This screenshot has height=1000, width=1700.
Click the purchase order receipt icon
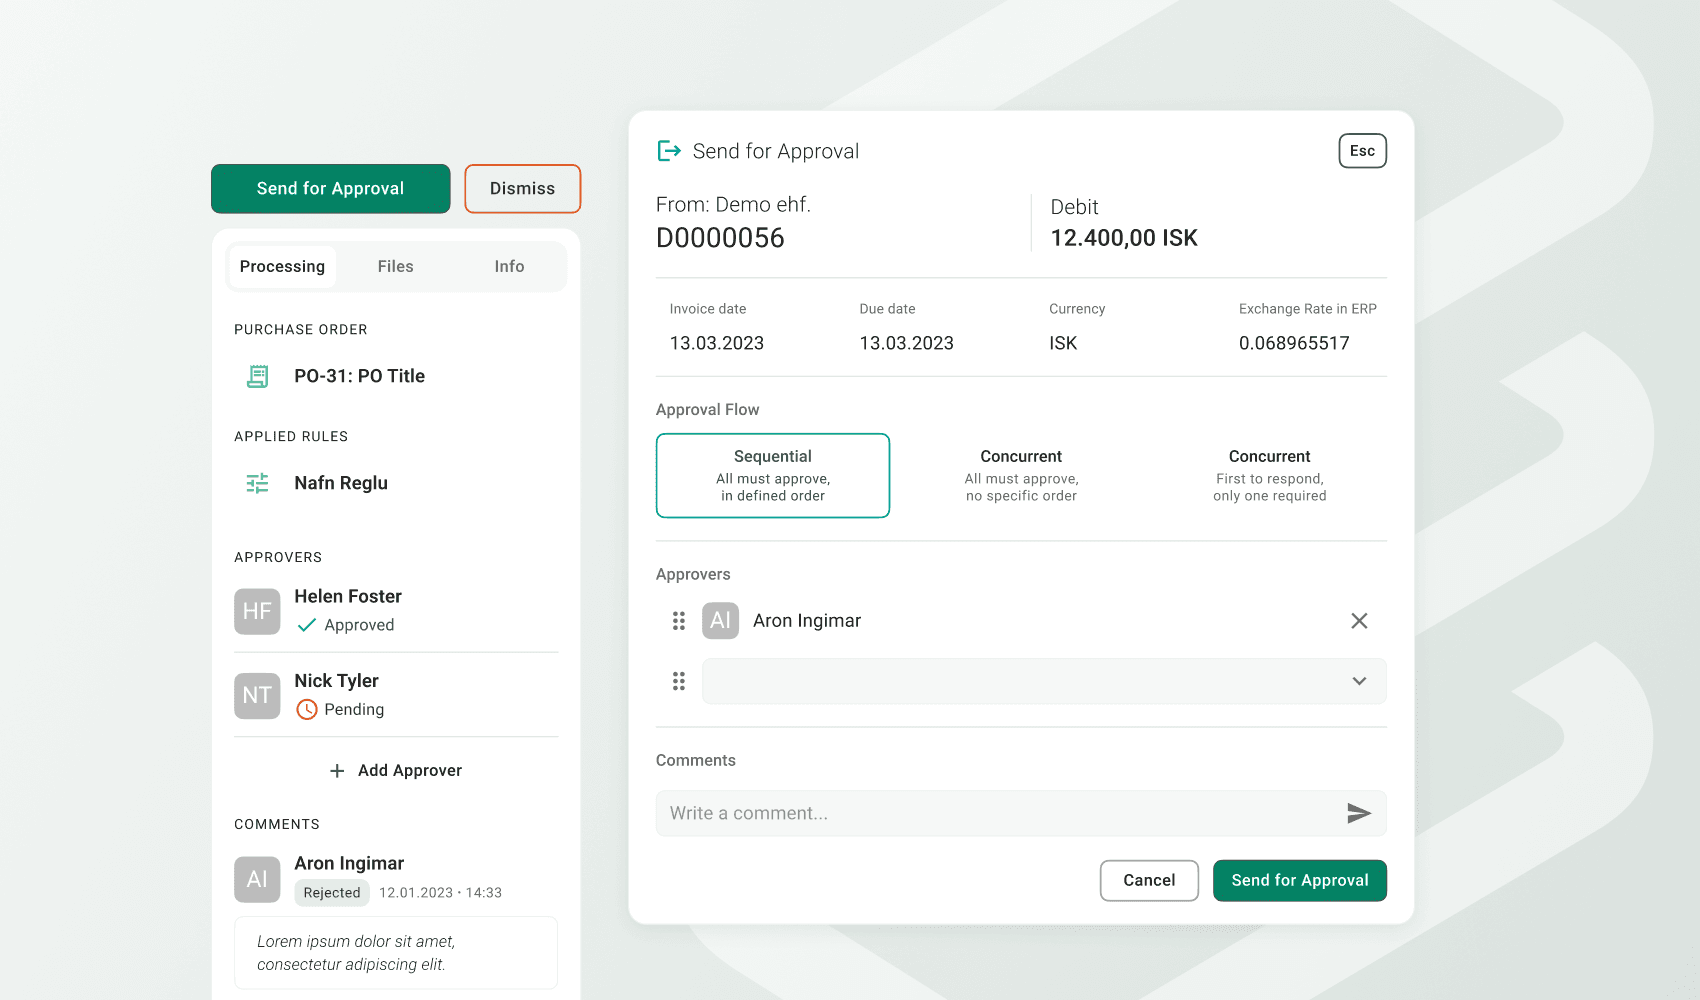[x=258, y=376]
